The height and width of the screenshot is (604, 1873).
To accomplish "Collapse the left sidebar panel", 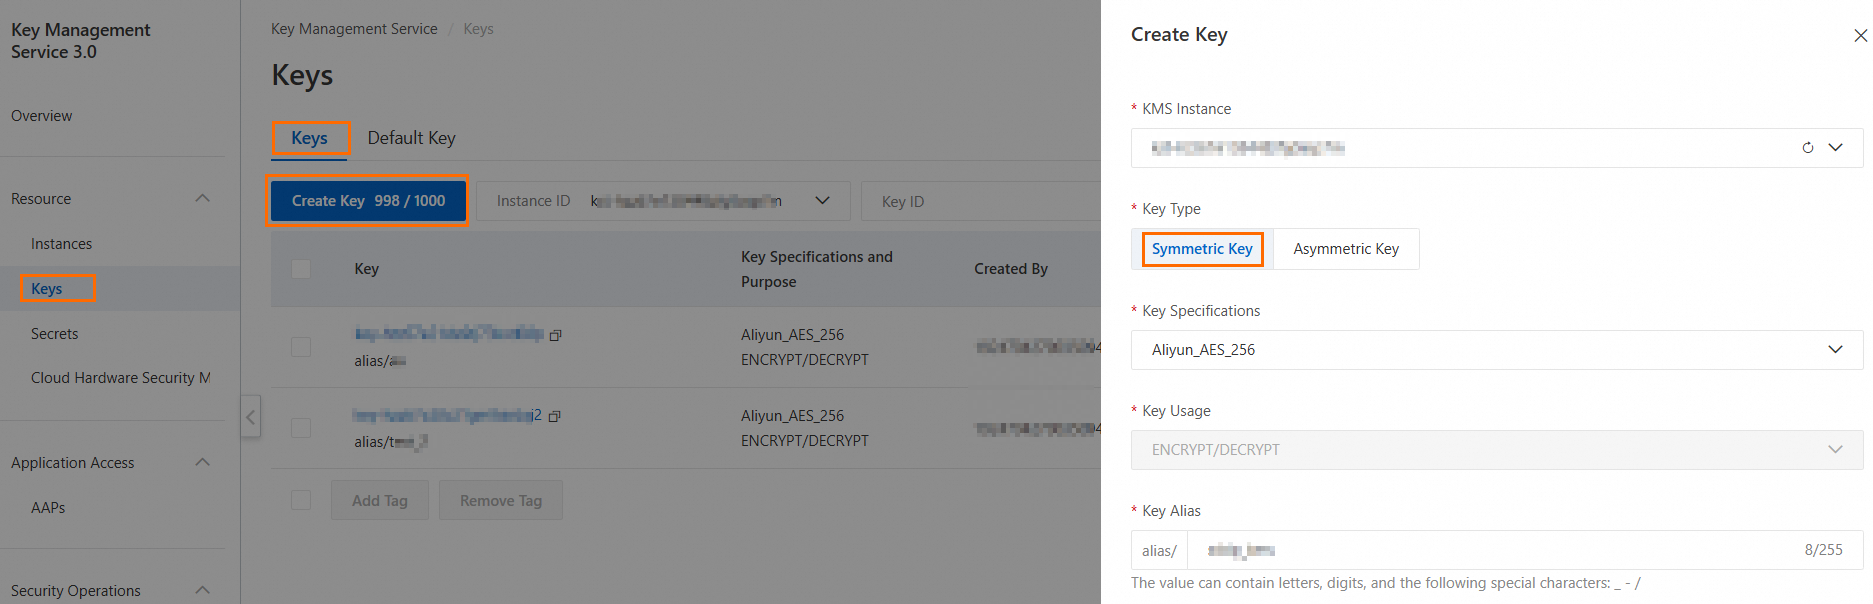I will [x=251, y=417].
